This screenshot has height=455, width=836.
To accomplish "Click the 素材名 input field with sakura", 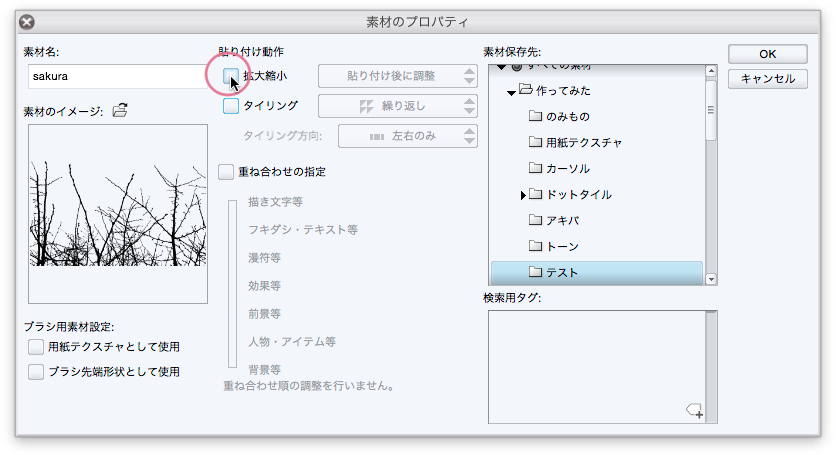I will click(x=120, y=76).
